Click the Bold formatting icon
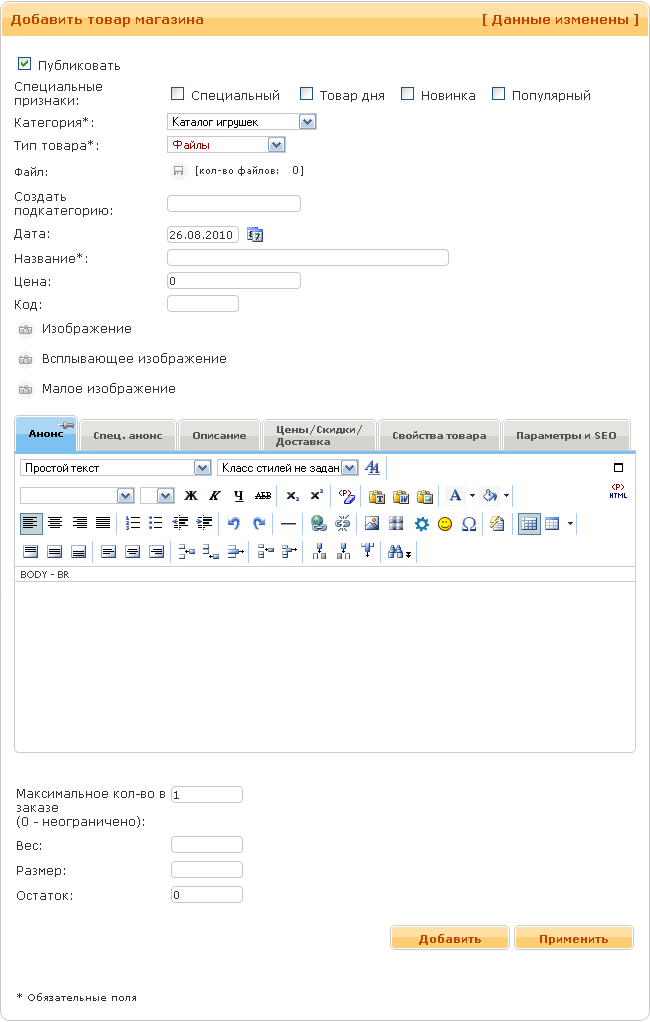 pos(191,495)
